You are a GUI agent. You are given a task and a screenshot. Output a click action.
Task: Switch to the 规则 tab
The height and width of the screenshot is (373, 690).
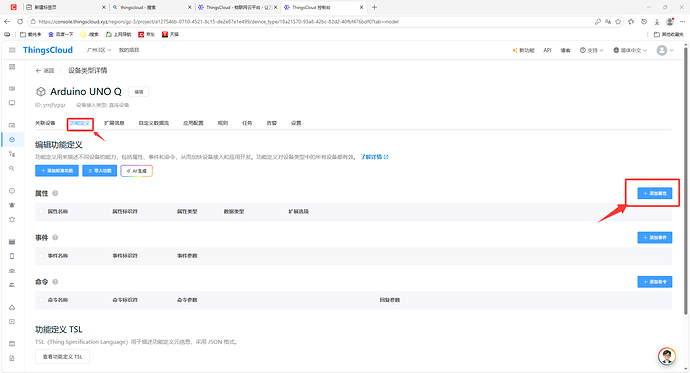click(223, 123)
